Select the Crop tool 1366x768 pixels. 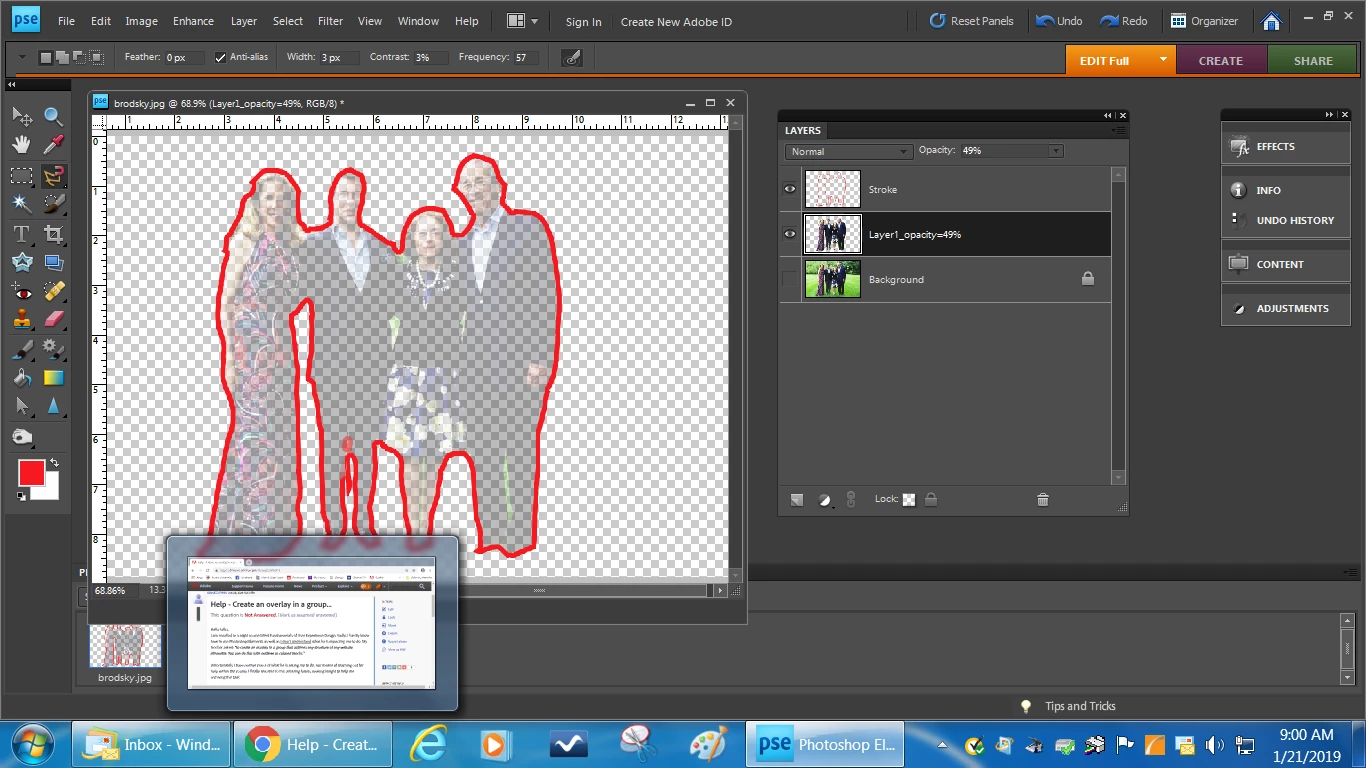[53, 235]
